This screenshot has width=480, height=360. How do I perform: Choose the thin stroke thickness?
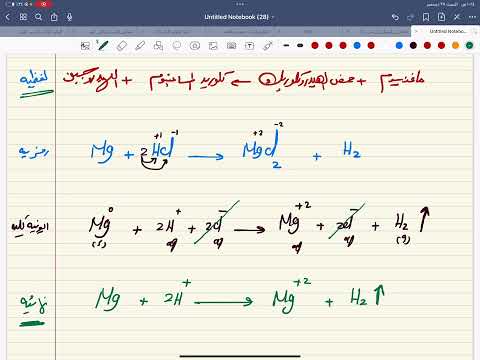(286, 45)
